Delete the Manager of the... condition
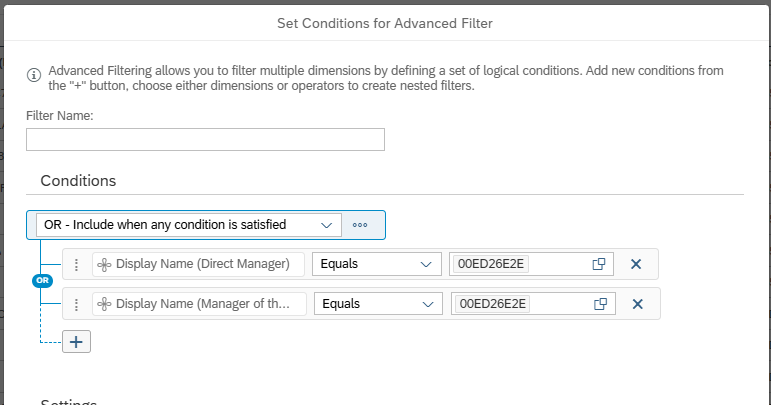Image resolution: width=771 pixels, height=405 pixels. 637,303
